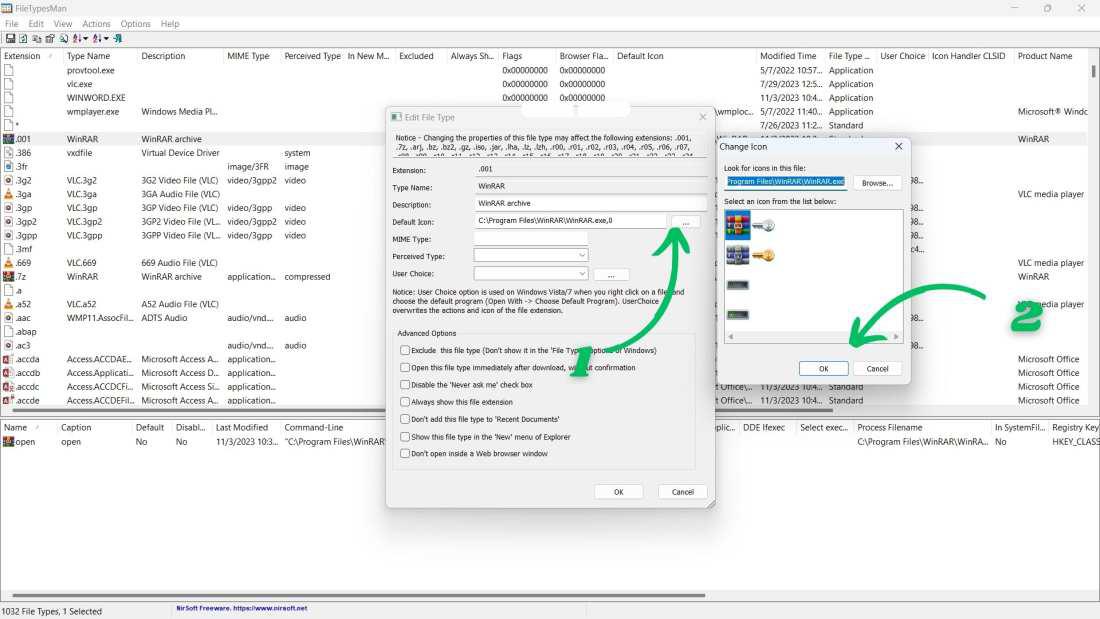The height and width of the screenshot is (619, 1100).
Task: Click Cancel in Change Icon dialog
Action: 877,368
